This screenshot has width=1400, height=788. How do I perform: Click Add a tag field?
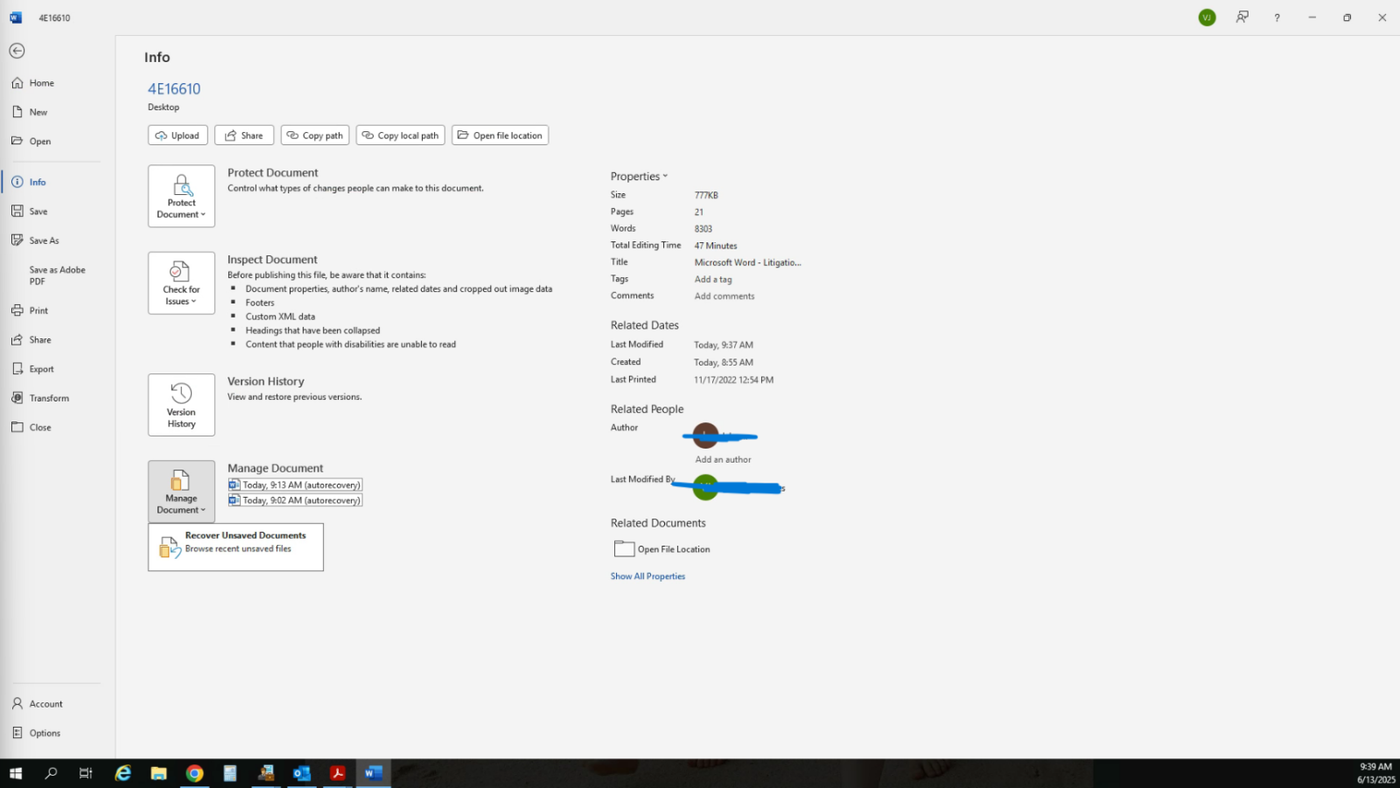click(x=714, y=279)
